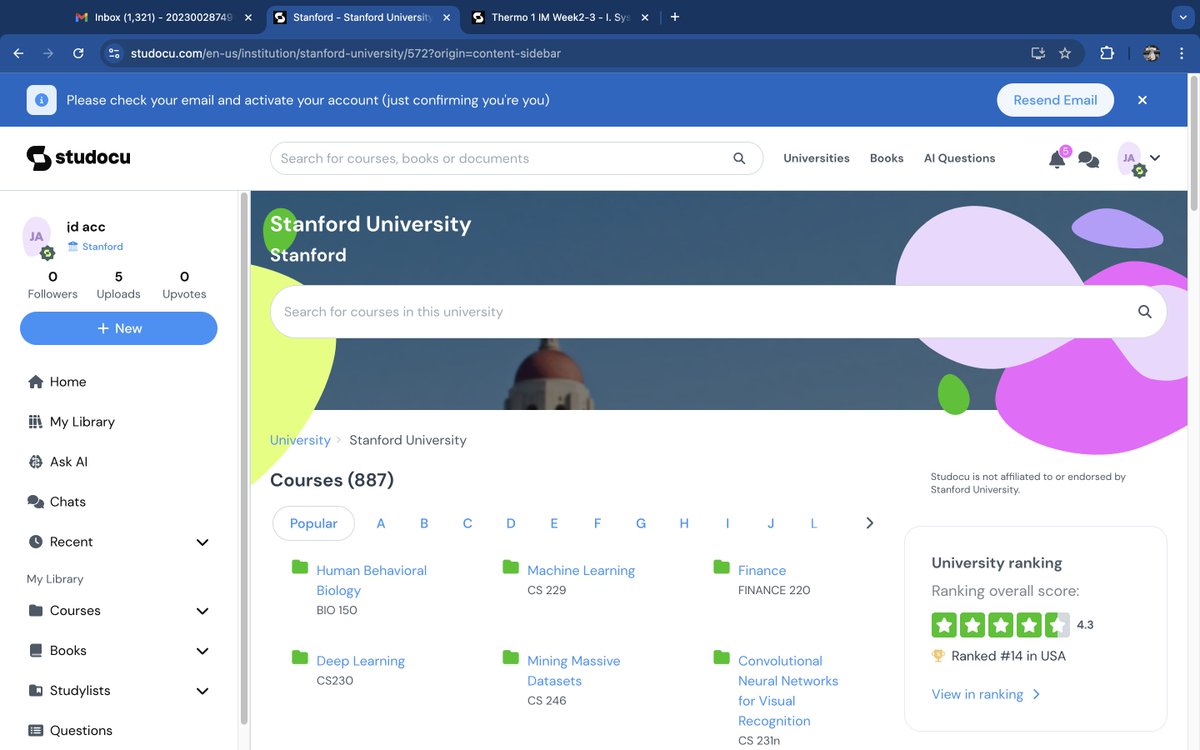The height and width of the screenshot is (750, 1200).
Task: Show more letters with the right chevron
Action: coord(869,523)
